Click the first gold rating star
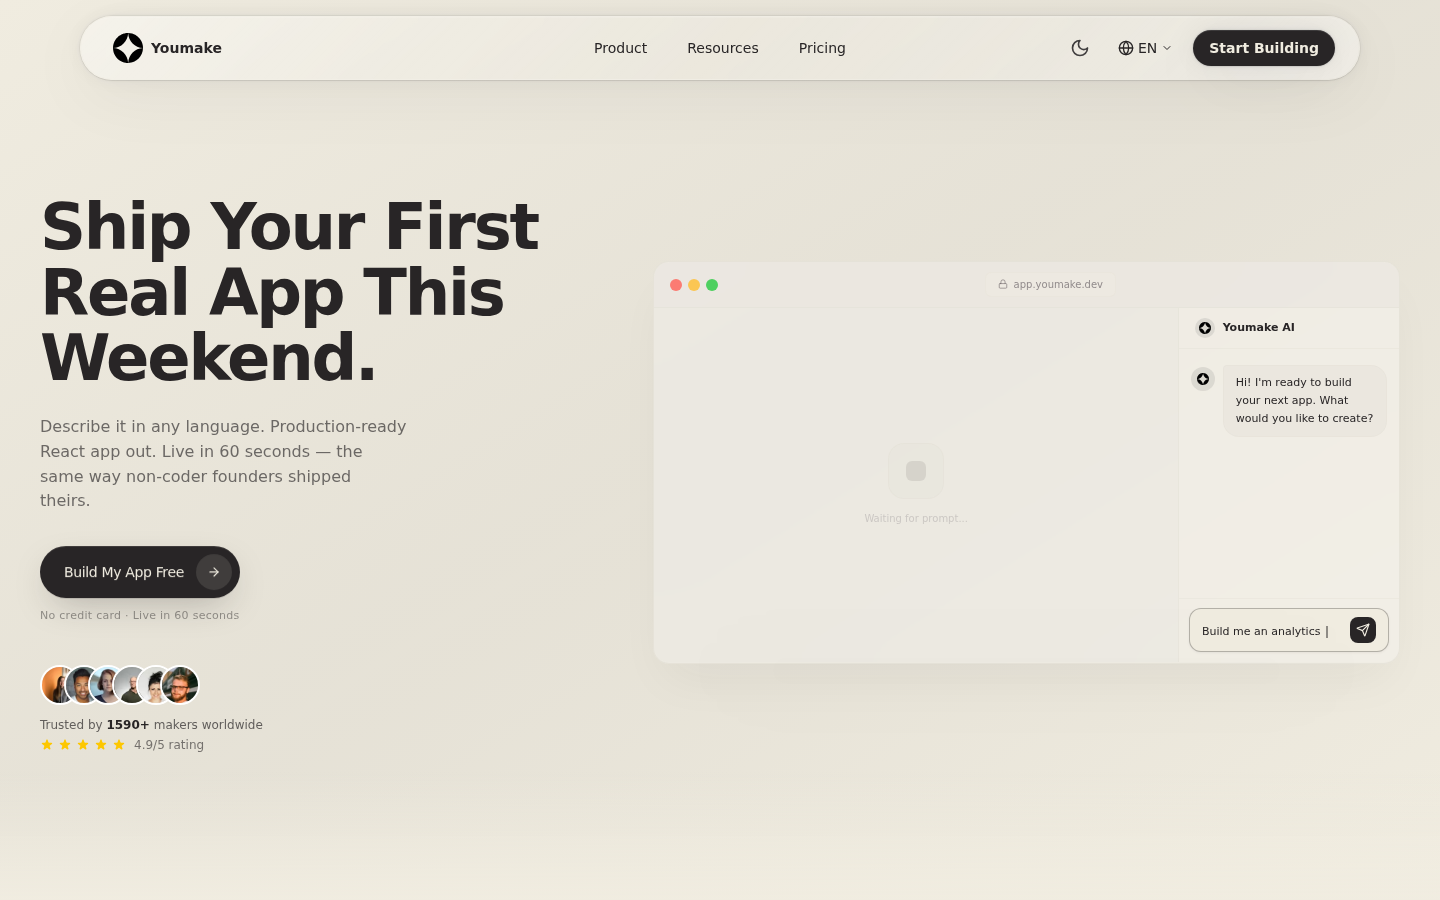1440x900 pixels. tap(47, 745)
